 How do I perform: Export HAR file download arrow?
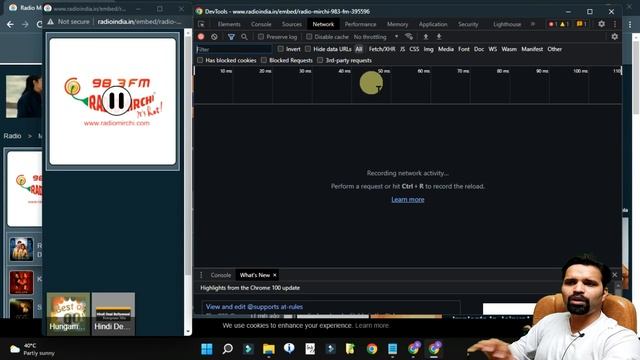pos(439,37)
